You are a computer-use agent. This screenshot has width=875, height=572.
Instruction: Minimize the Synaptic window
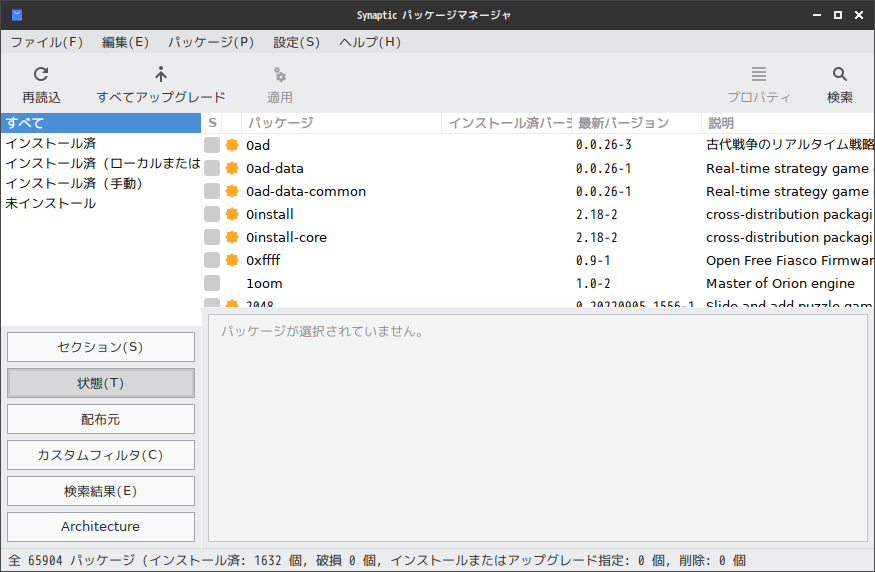tap(817, 15)
